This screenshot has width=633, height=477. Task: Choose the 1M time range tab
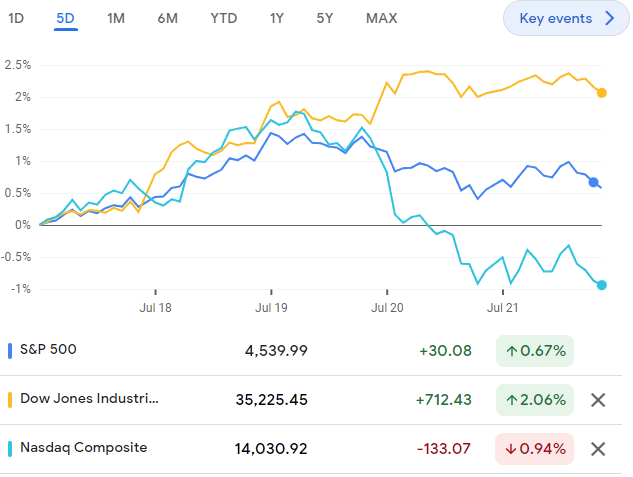click(x=116, y=18)
